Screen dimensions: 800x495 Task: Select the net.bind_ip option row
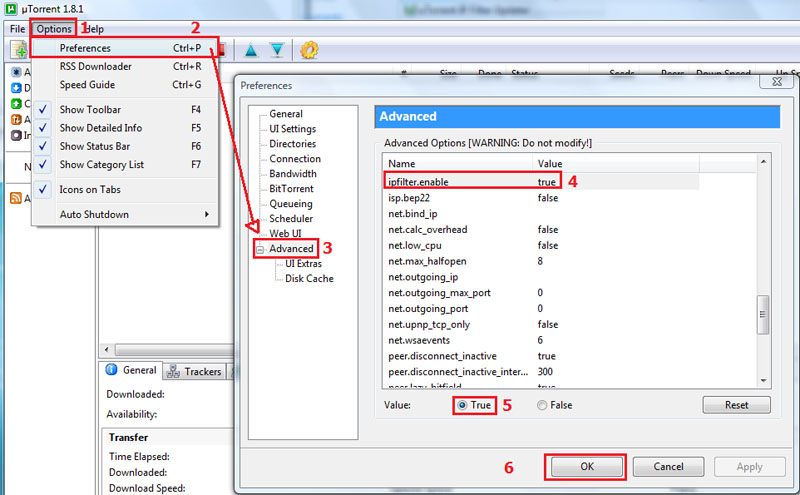541,214
